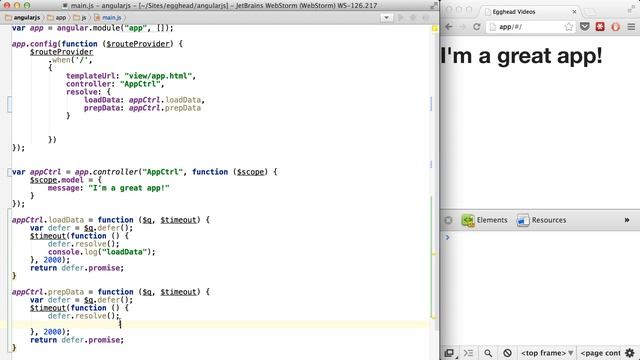Click the app breadcrumb folder in WebStorm
Viewport: 640px width, 360px height.
click(x=57, y=18)
